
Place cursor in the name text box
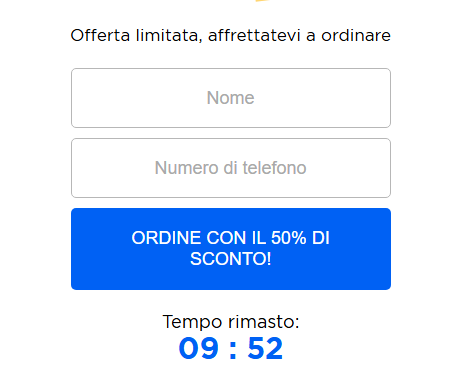coord(231,98)
